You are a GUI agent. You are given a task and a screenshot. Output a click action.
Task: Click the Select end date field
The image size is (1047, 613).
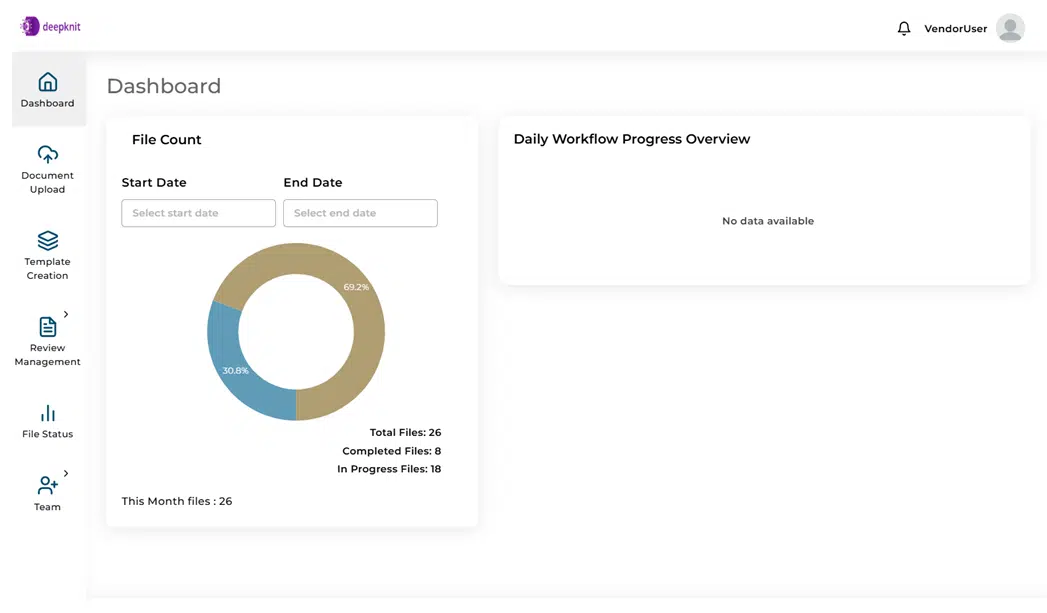[360, 213]
